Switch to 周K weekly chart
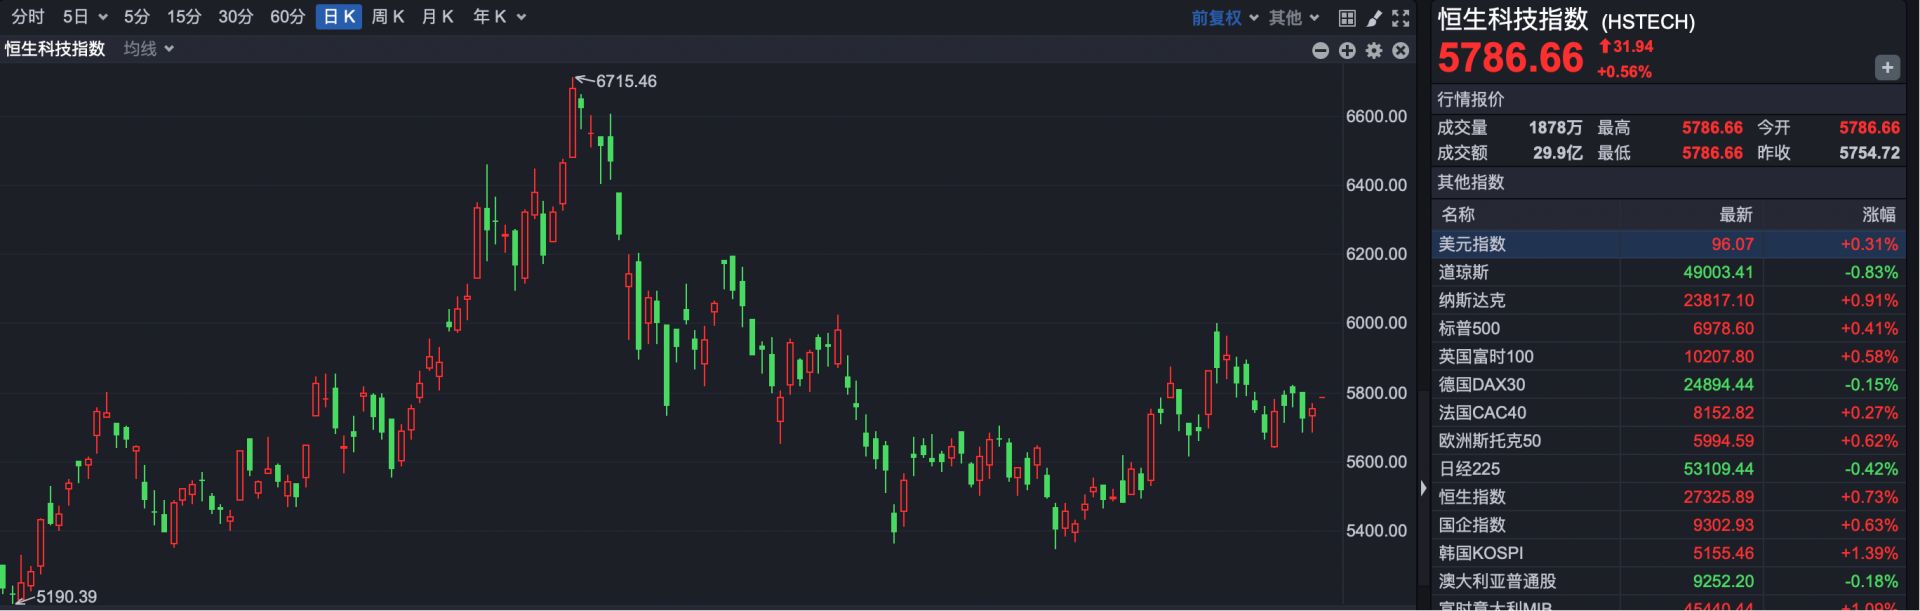The width and height of the screenshot is (1920, 611). click(388, 17)
